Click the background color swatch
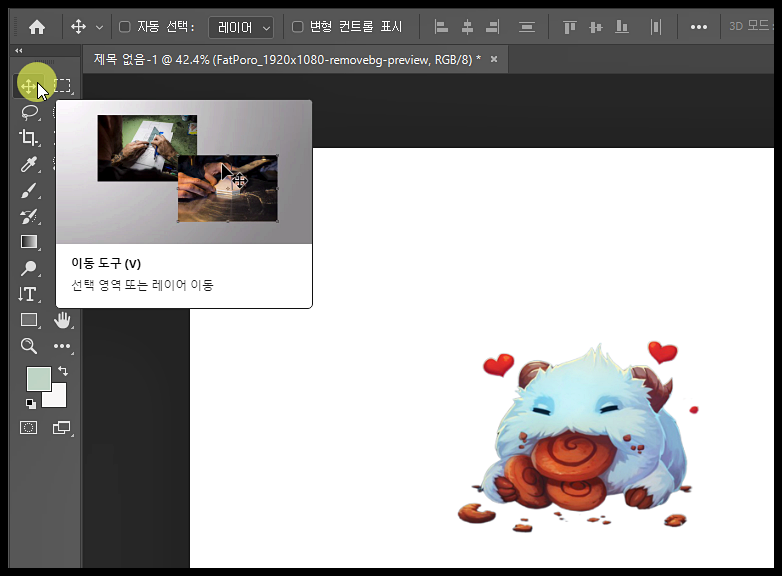782x576 pixels. [x=57, y=398]
